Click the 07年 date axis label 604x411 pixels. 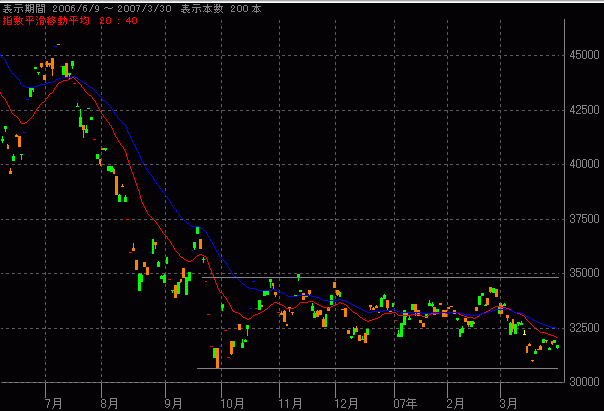(405, 403)
